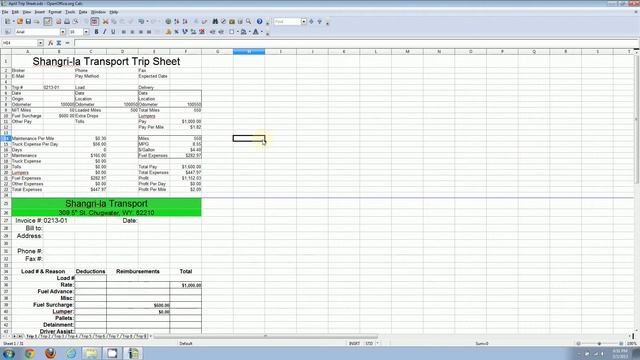The height and width of the screenshot is (360, 640).
Task: Toggle Align Left button
Action: pyautogui.click(x=124, y=32)
